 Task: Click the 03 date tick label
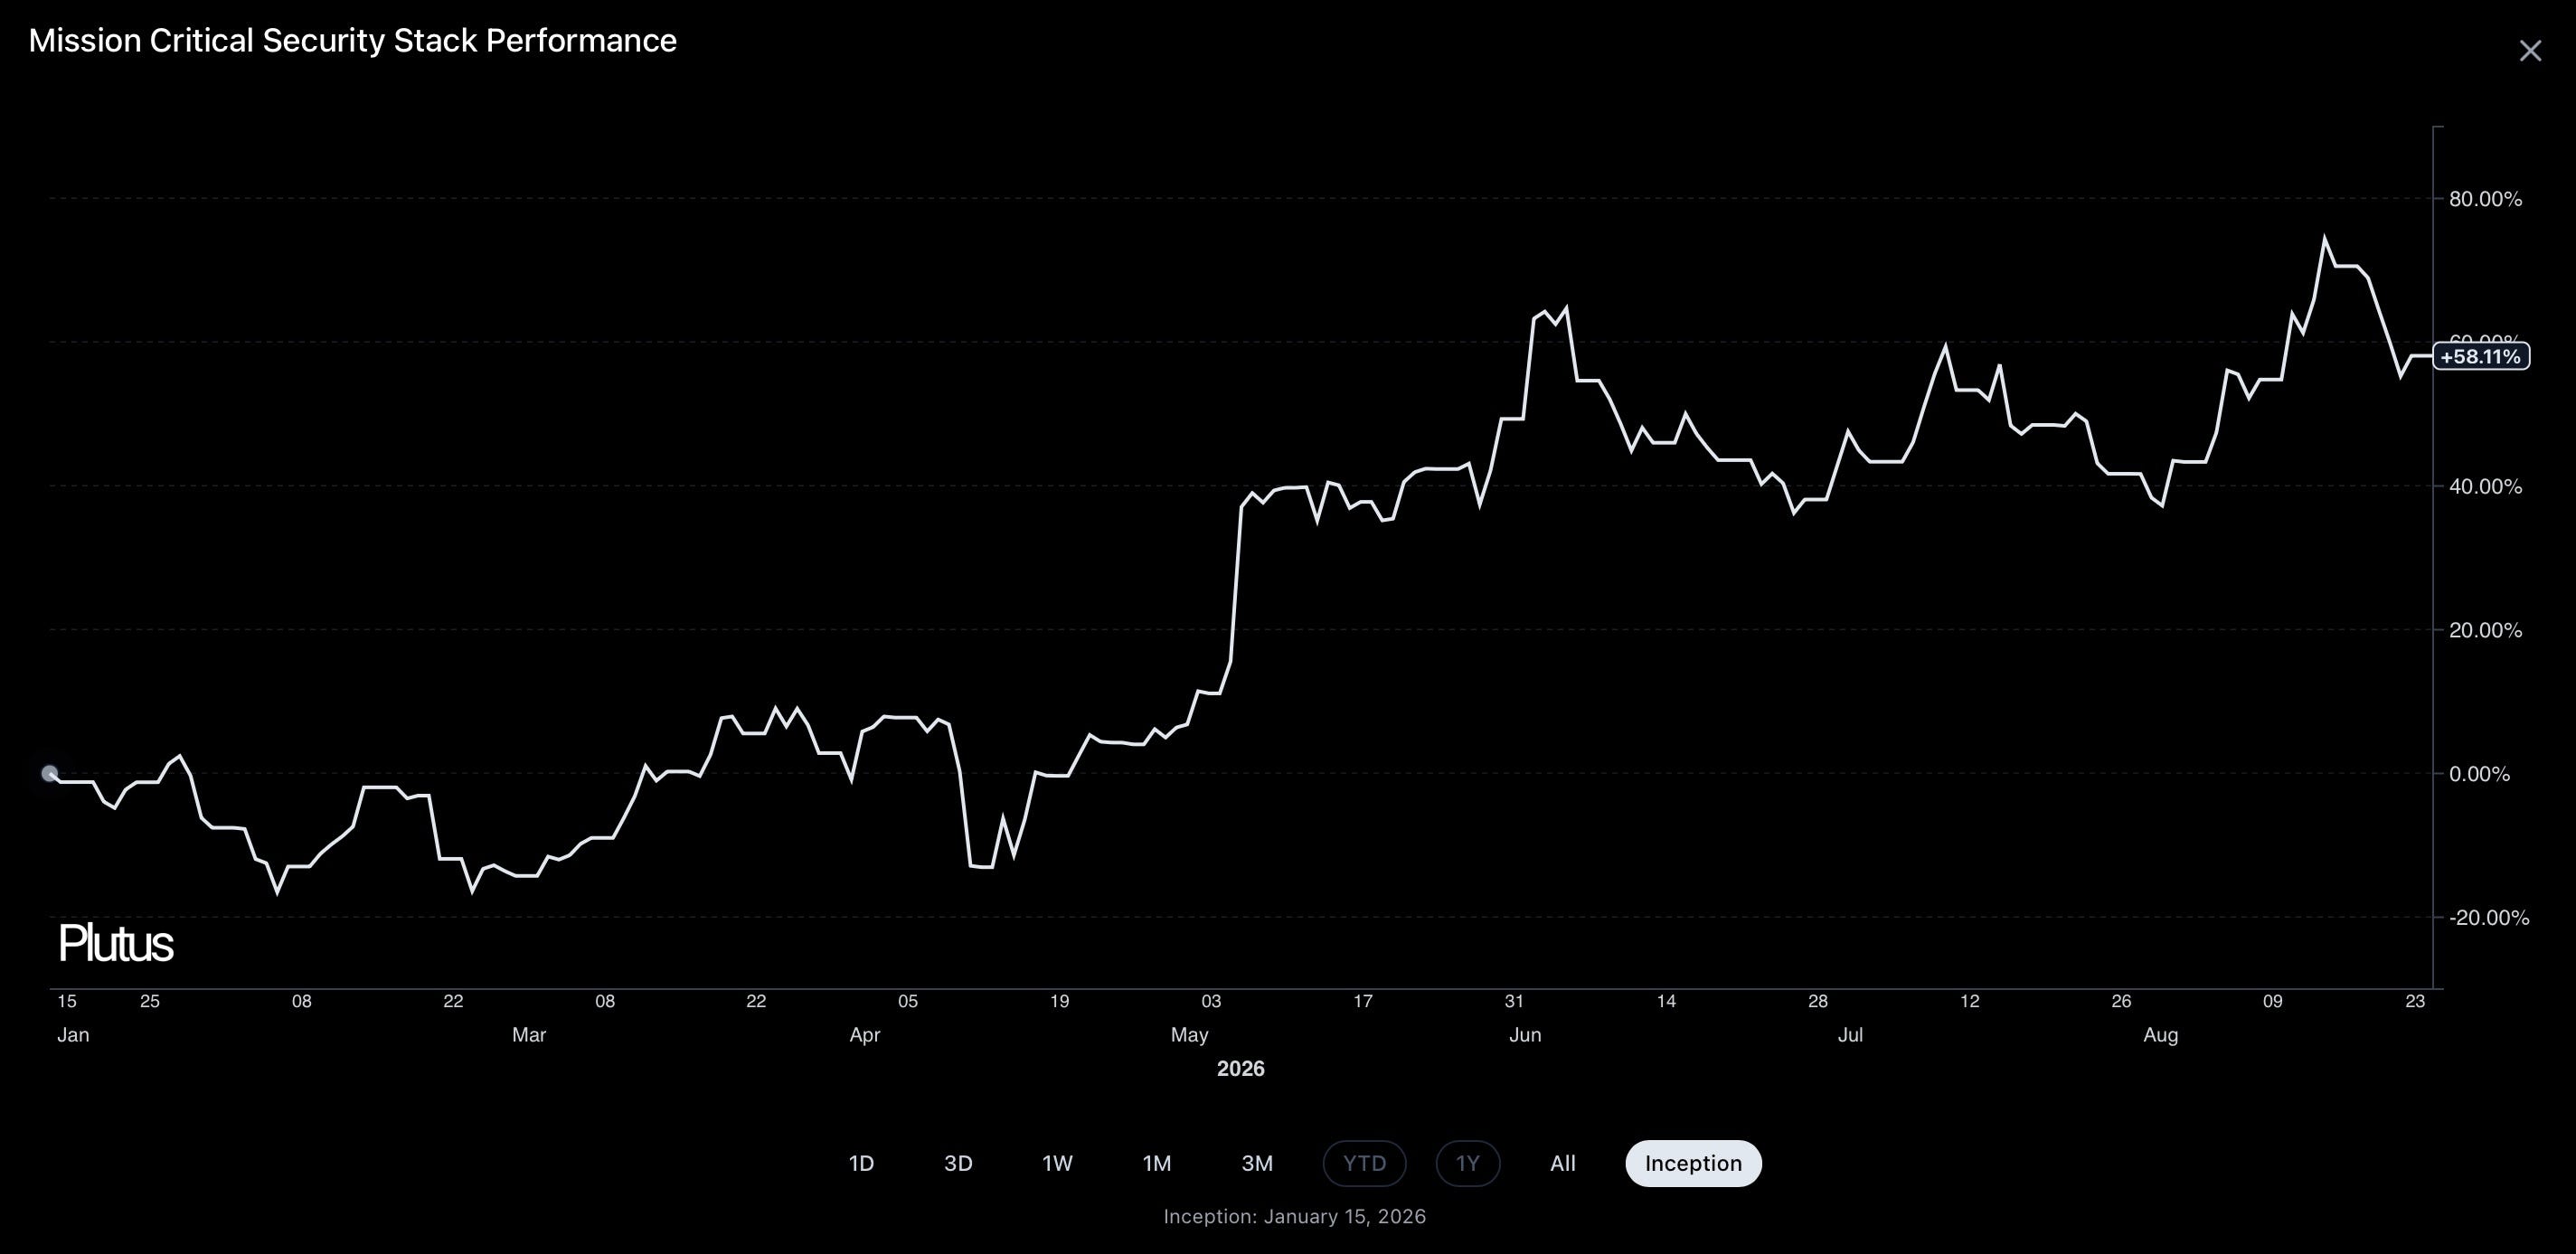coord(1211,1001)
